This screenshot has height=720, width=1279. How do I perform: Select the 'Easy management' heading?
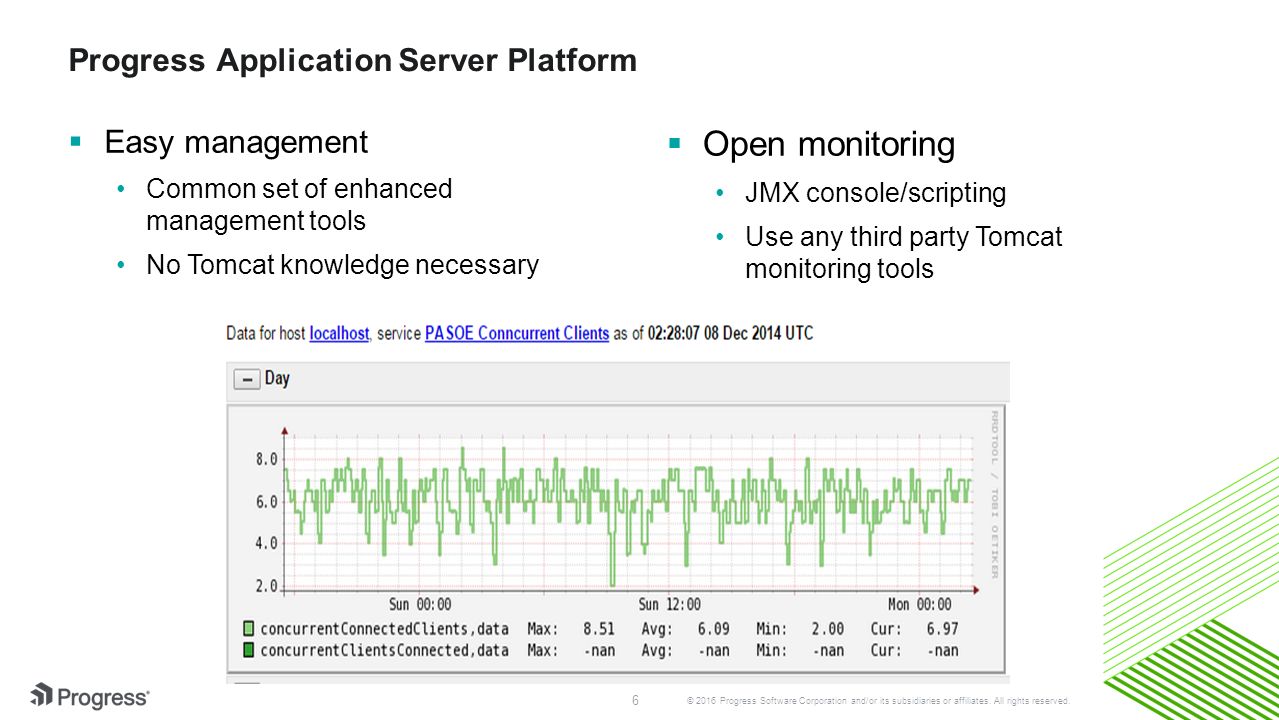click(236, 142)
